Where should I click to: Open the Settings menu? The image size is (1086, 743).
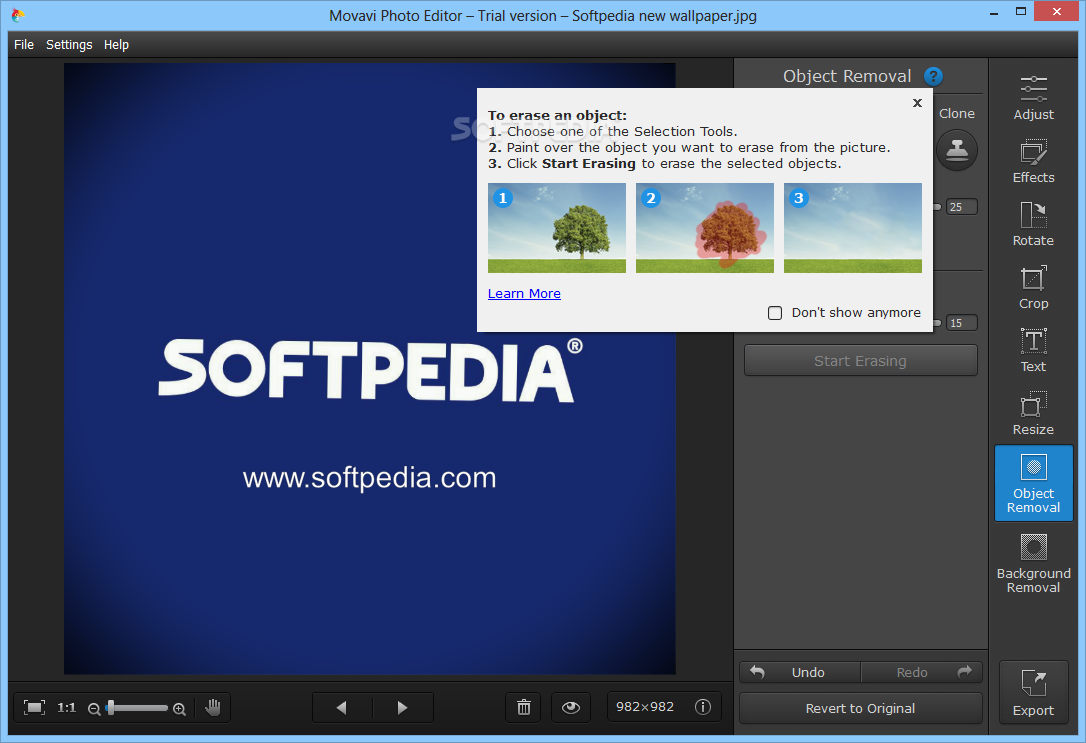(69, 44)
